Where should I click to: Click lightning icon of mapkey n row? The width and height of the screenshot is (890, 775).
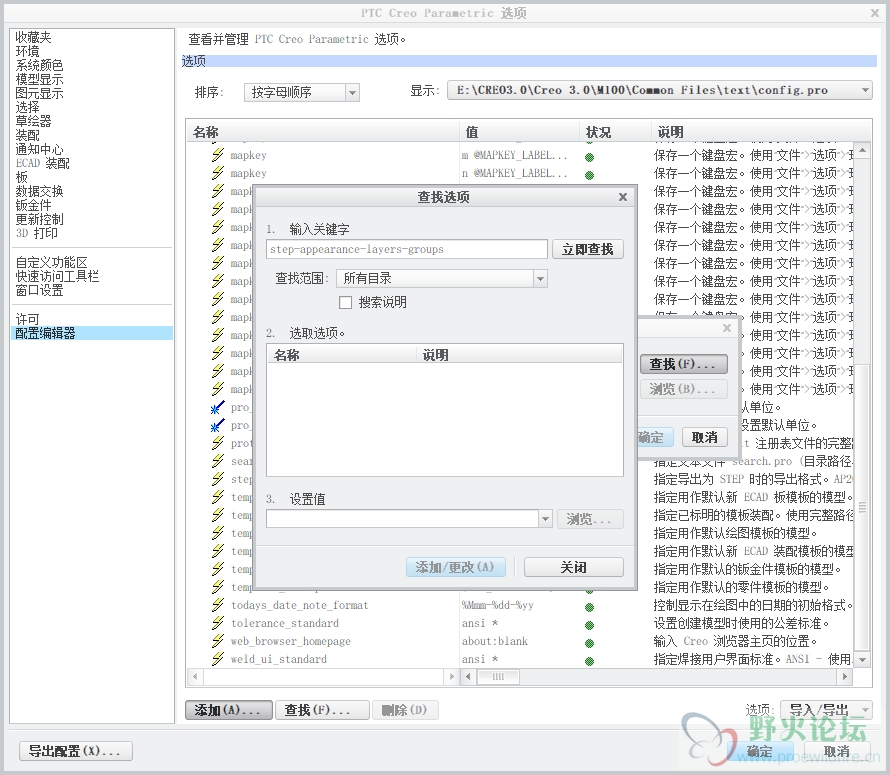[218, 173]
